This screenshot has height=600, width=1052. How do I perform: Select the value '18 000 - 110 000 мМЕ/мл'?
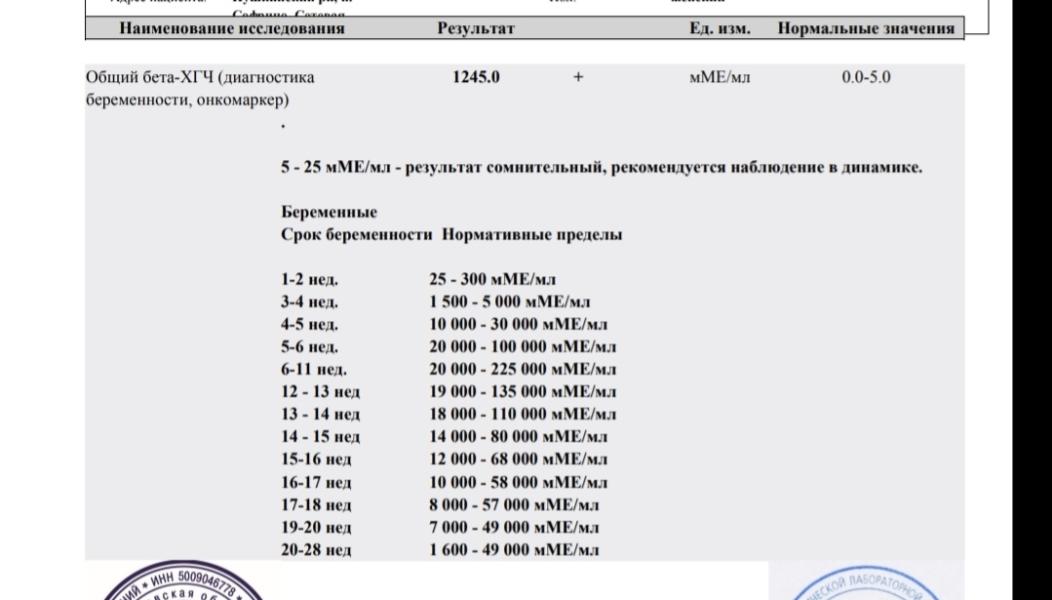[523, 414]
